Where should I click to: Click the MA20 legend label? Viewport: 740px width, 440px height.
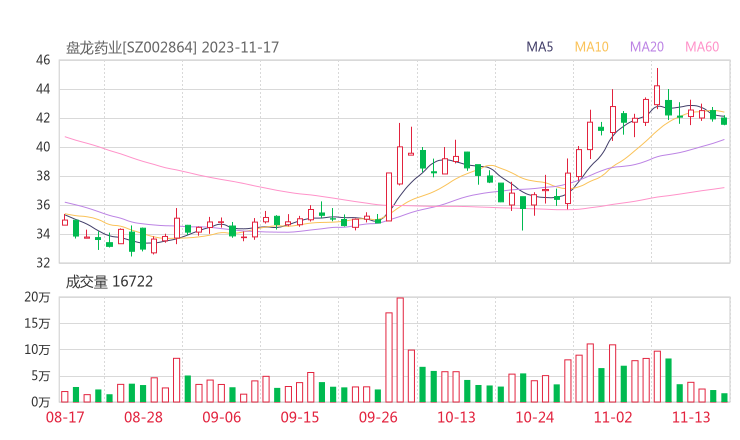[x=647, y=47]
